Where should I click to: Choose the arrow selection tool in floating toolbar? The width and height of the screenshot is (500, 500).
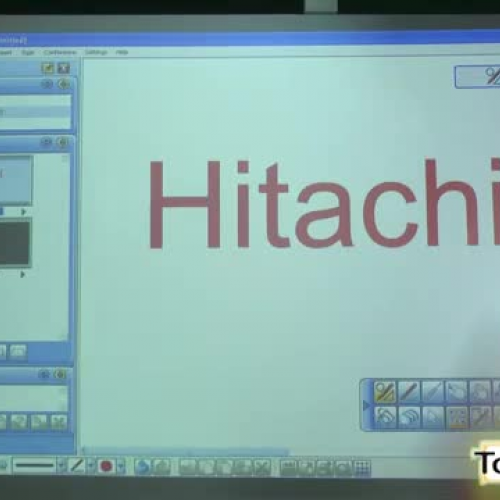(x=433, y=417)
